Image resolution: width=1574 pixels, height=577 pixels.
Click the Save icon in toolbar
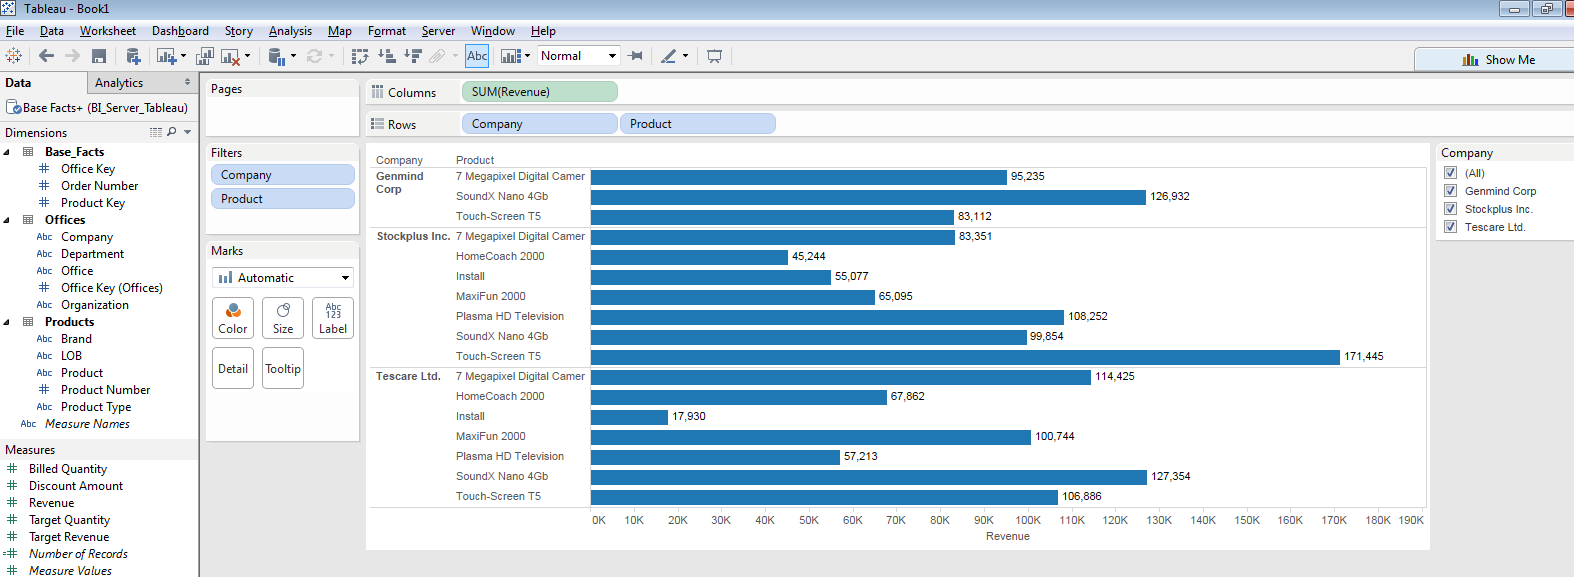coord(99,56)
